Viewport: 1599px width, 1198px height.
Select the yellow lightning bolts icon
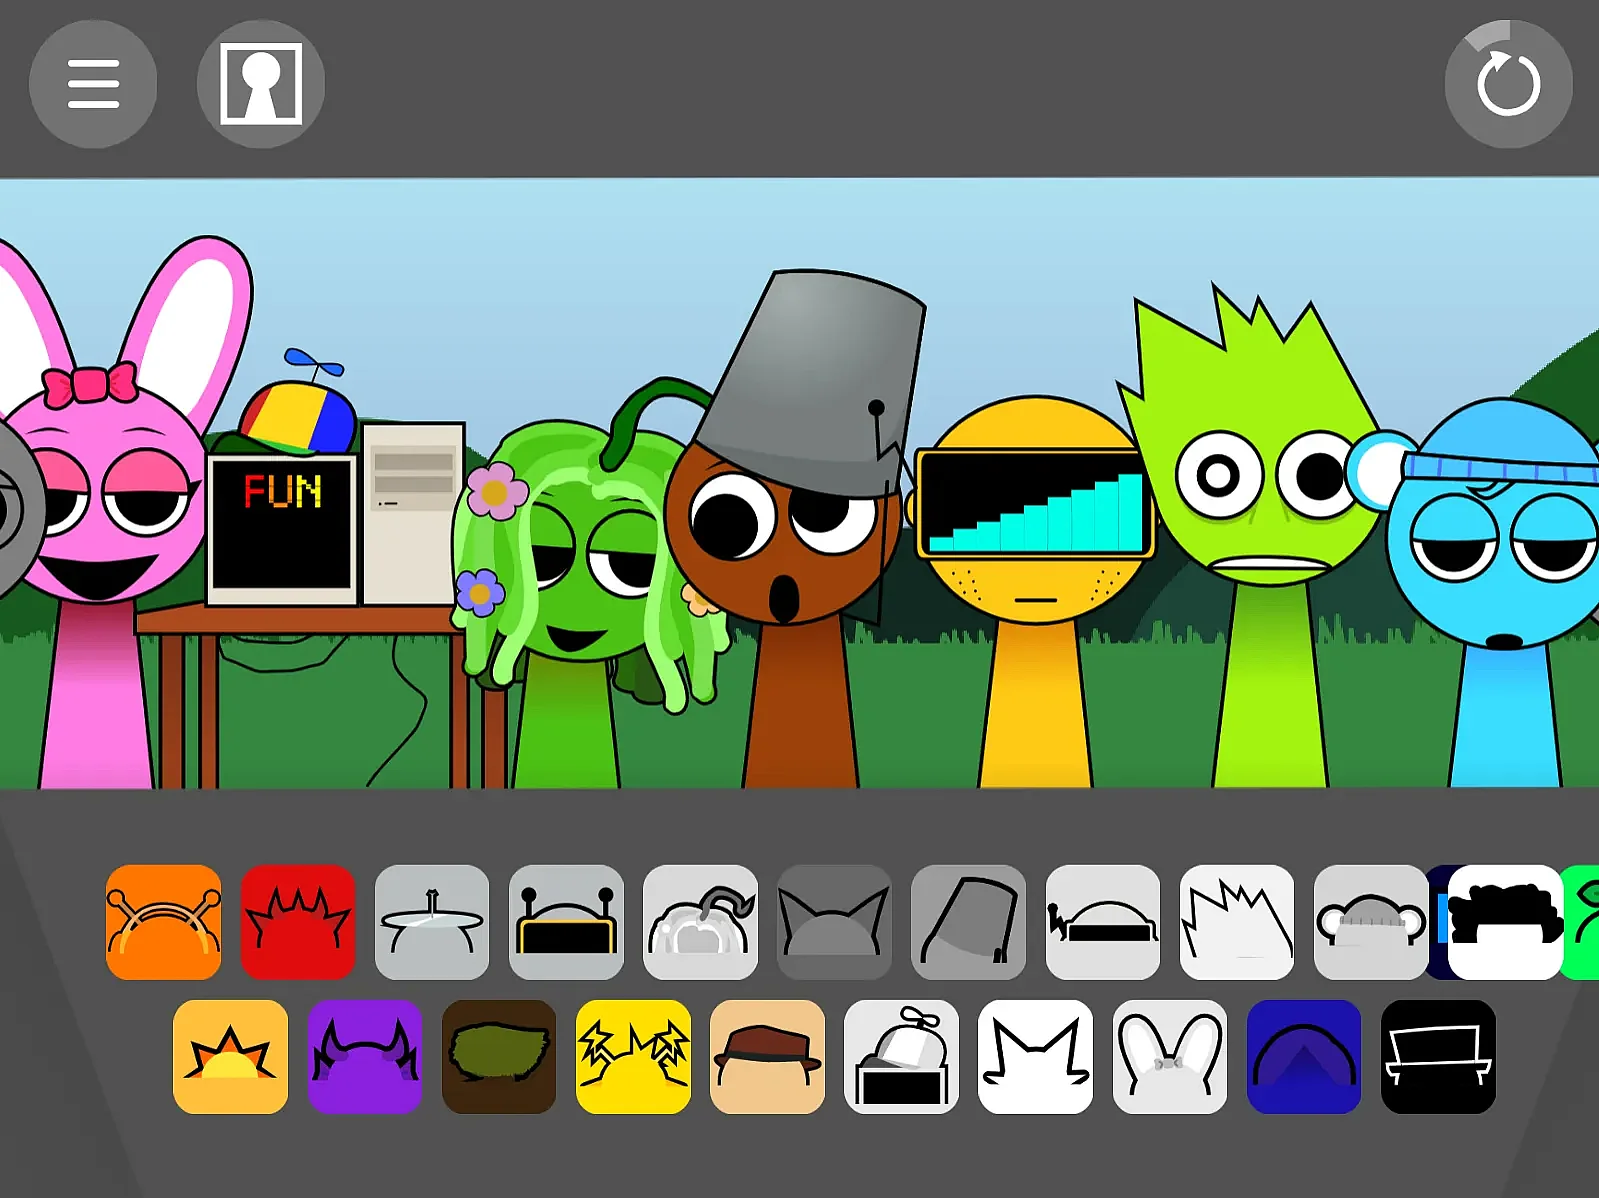tap(633, 1057)
